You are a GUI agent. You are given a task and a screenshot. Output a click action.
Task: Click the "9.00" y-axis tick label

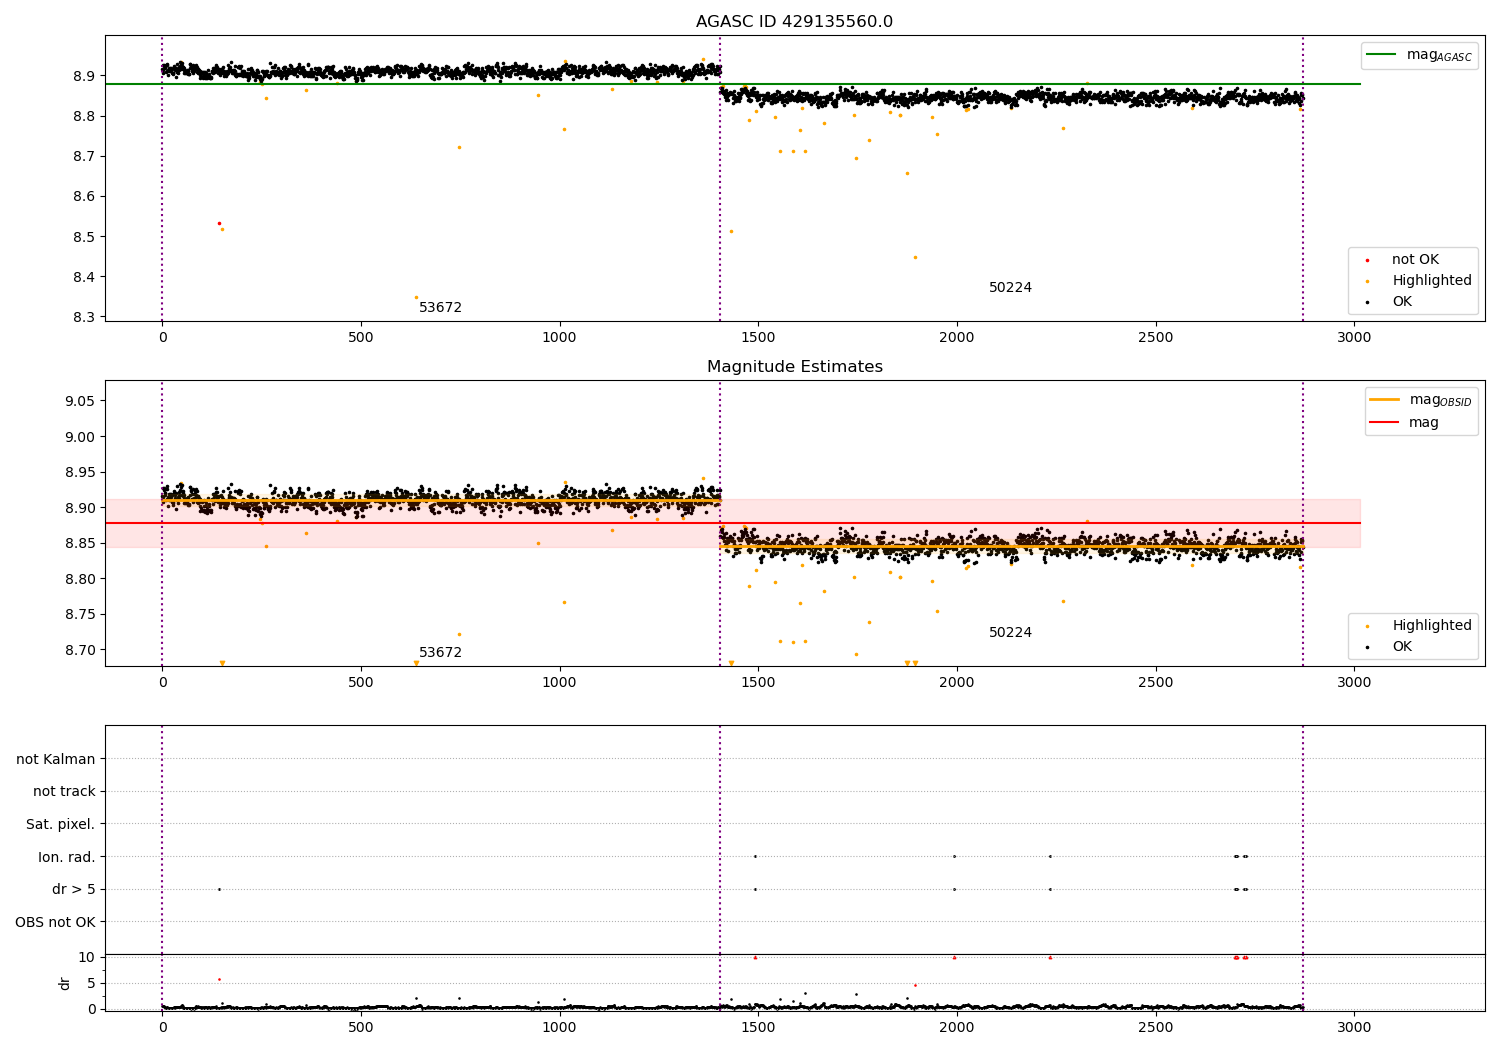[x=80, y=437]
